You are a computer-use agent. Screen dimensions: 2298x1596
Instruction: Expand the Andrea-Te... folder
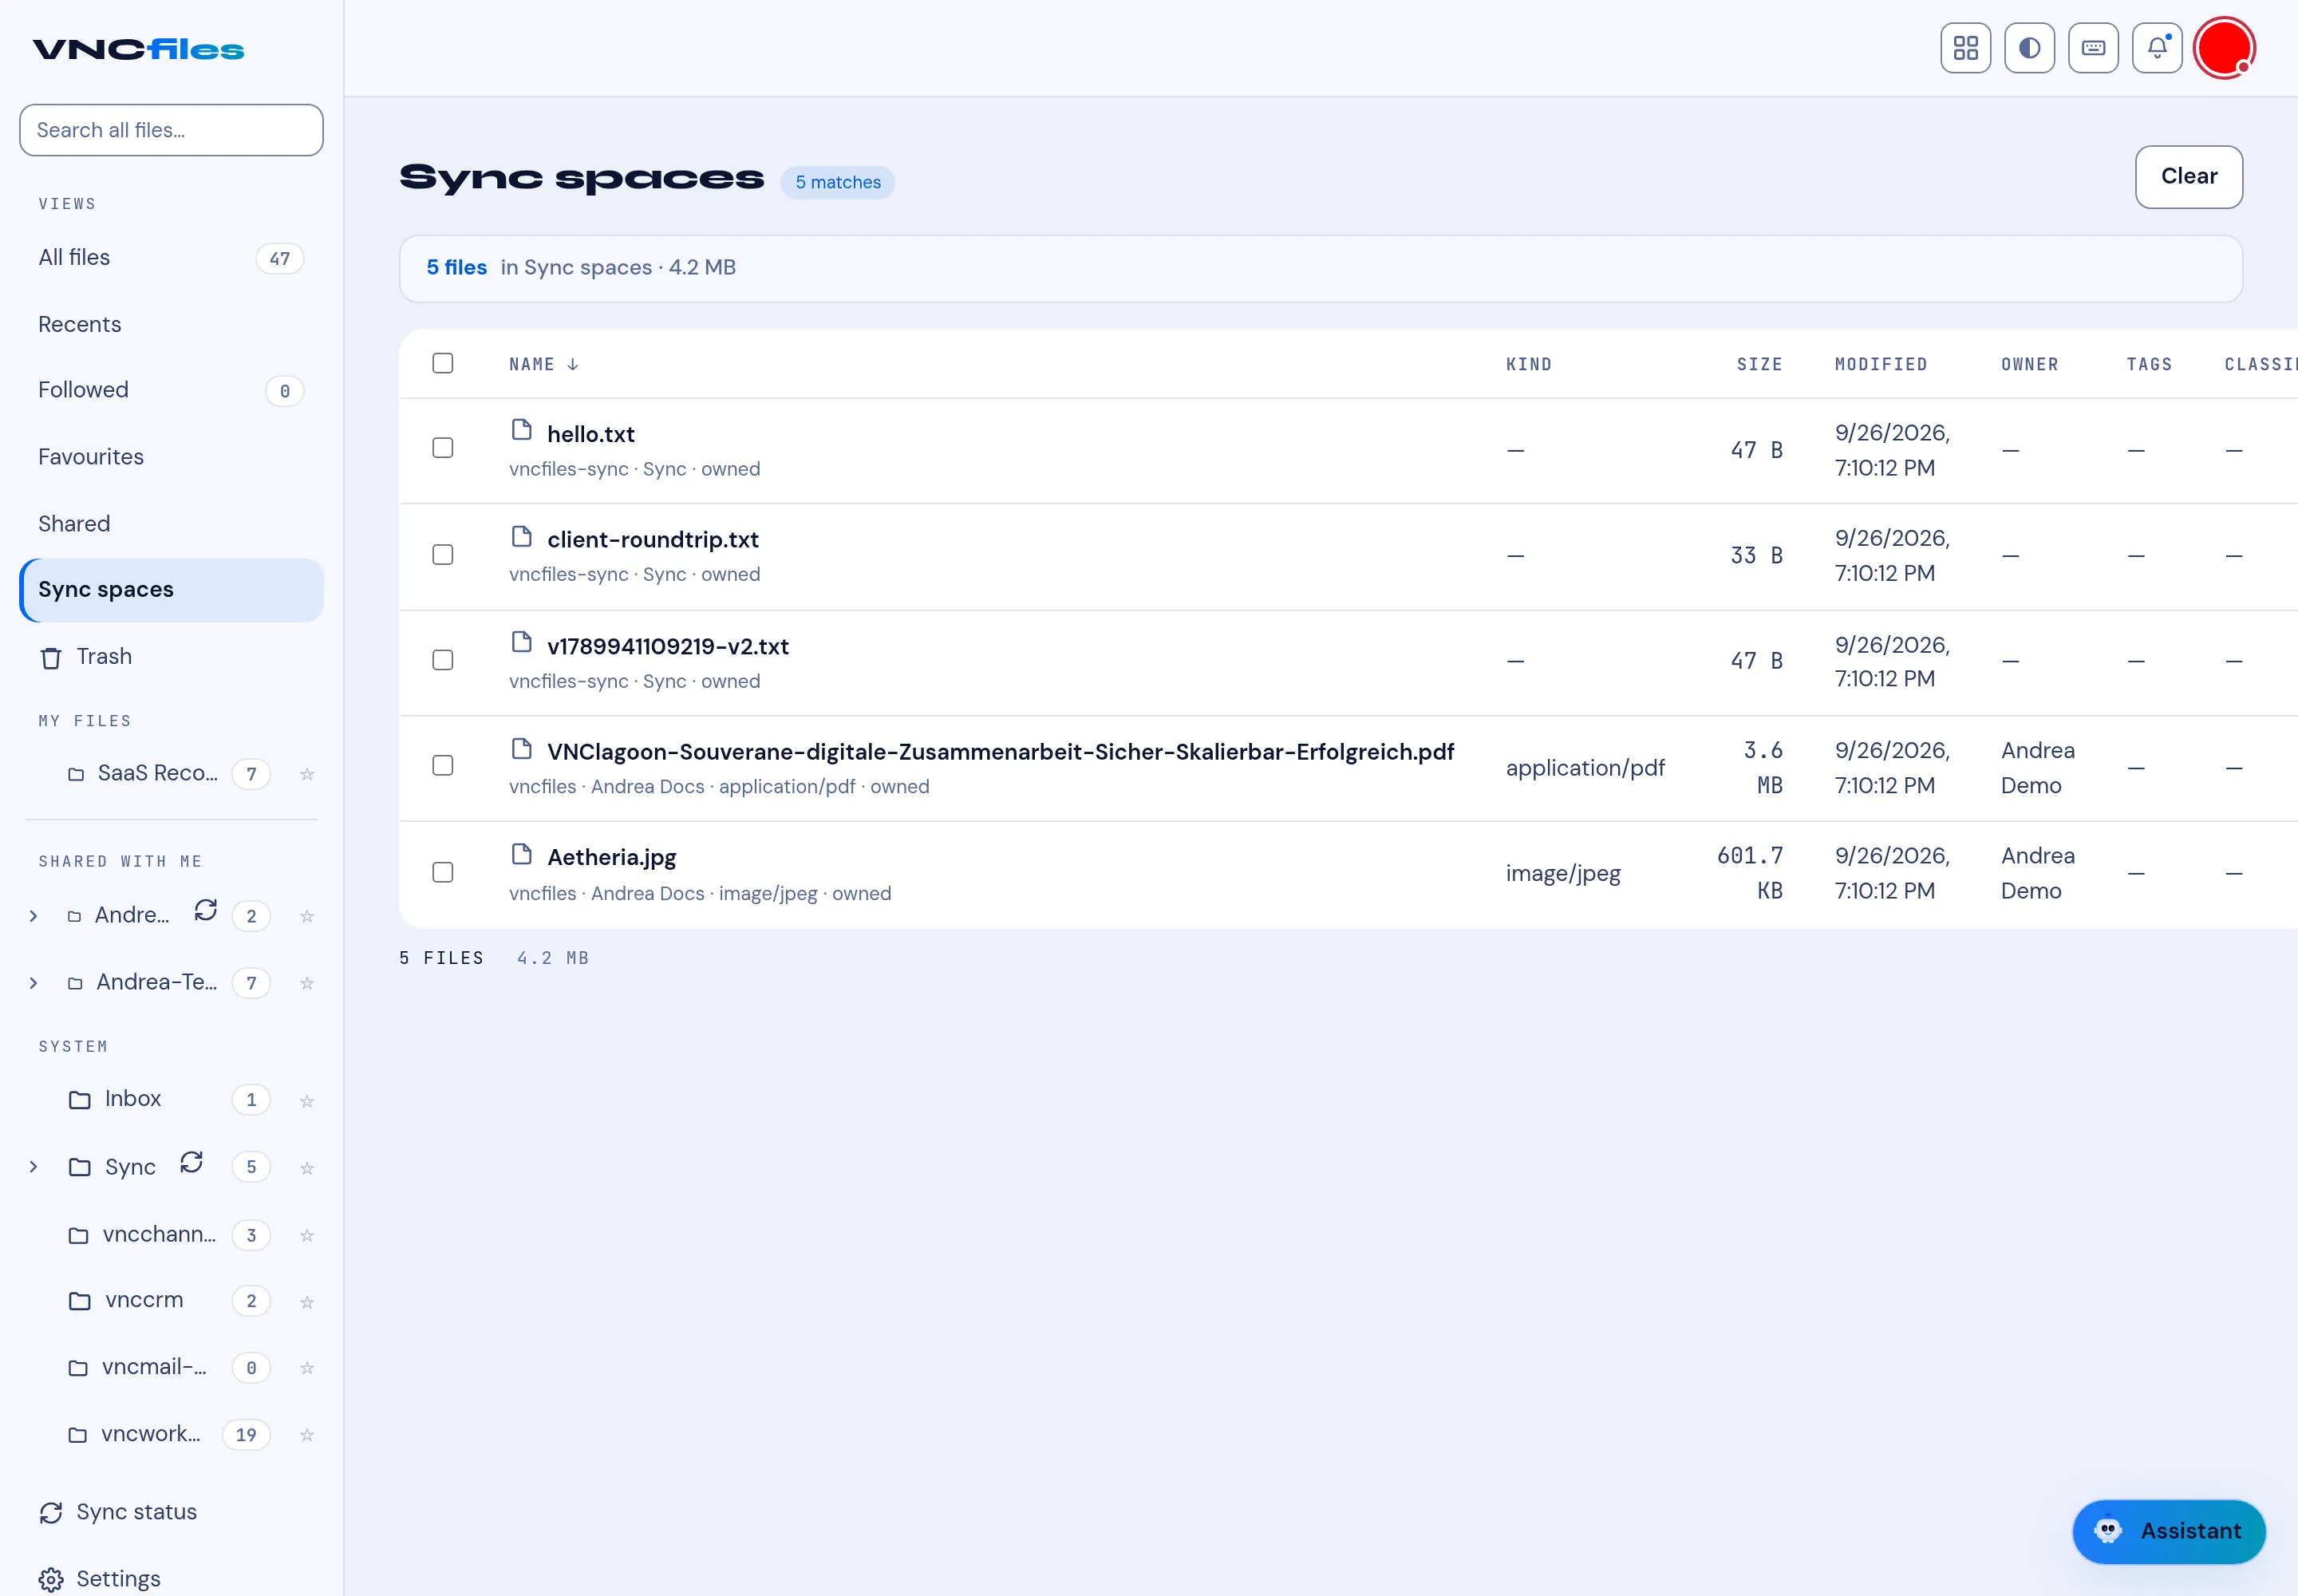33,983
